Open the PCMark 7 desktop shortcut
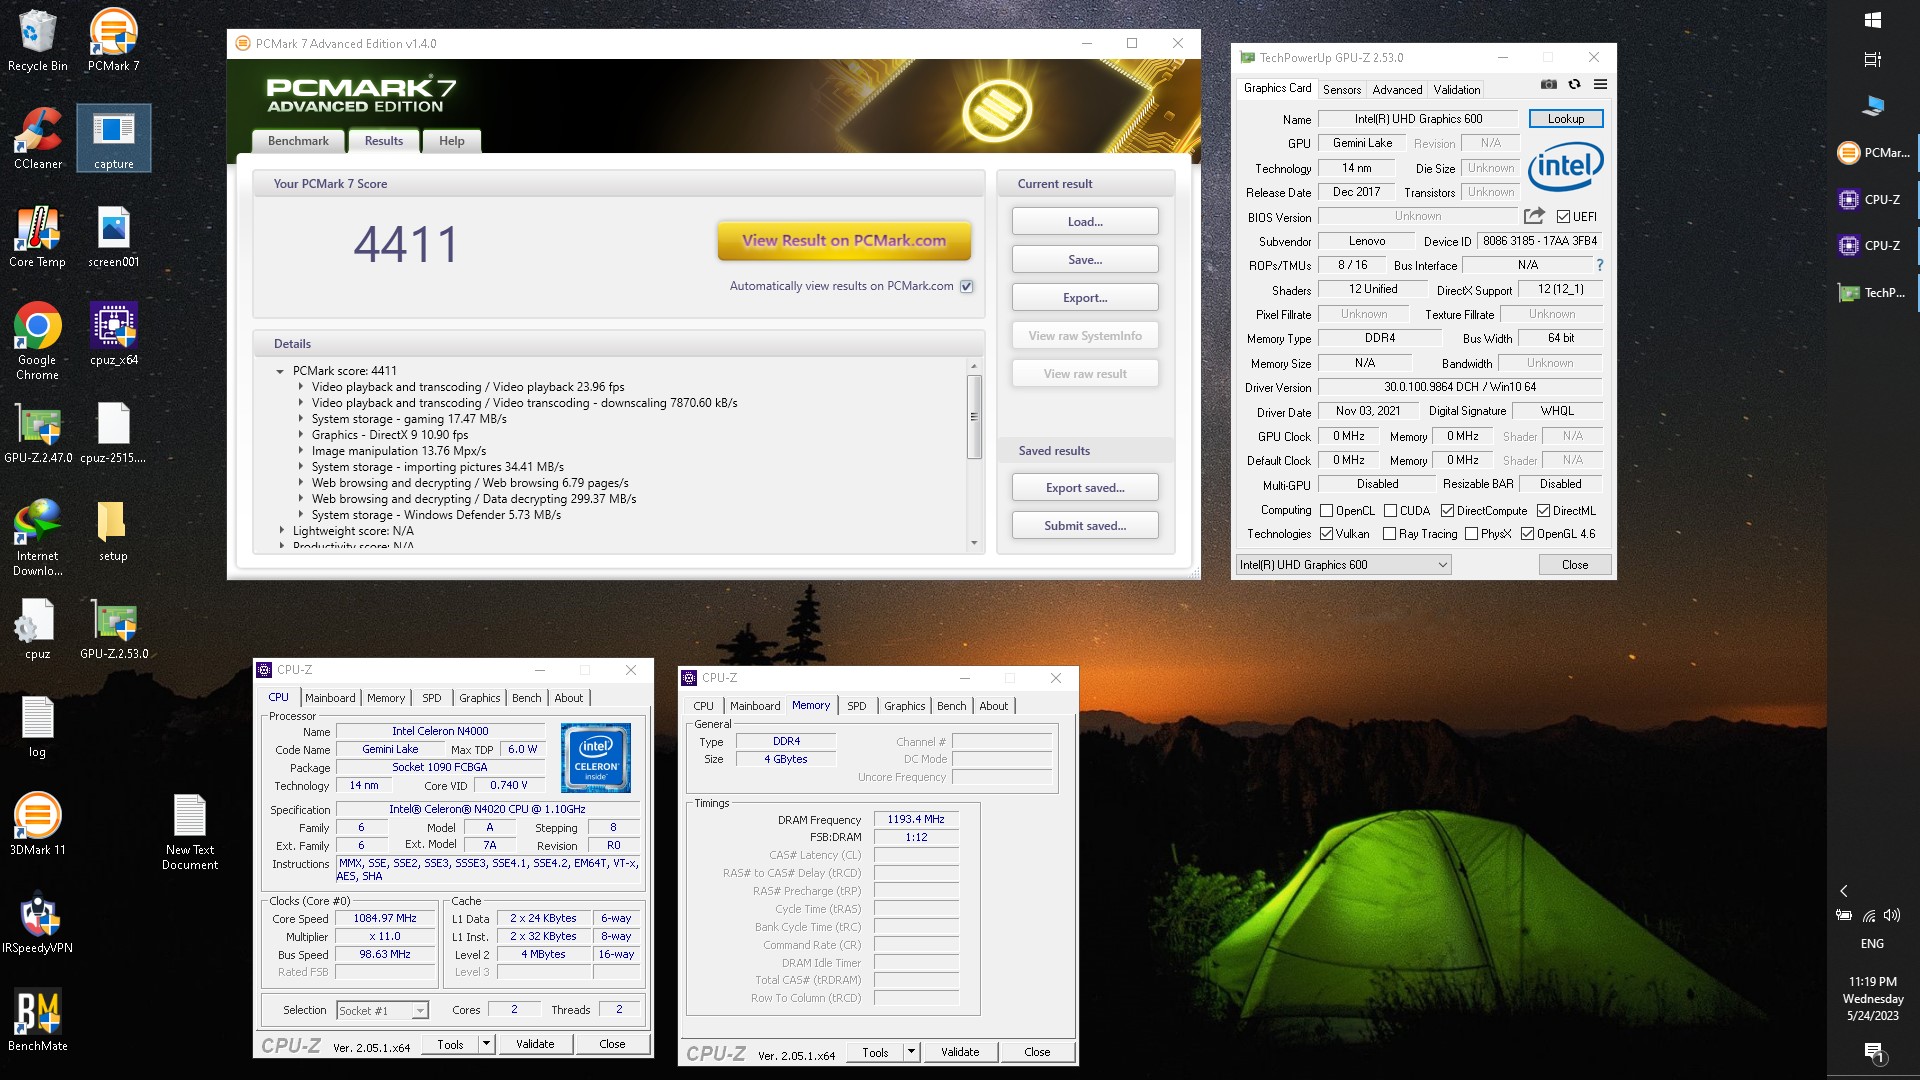1920x1080 pixels. coord(113,40)
